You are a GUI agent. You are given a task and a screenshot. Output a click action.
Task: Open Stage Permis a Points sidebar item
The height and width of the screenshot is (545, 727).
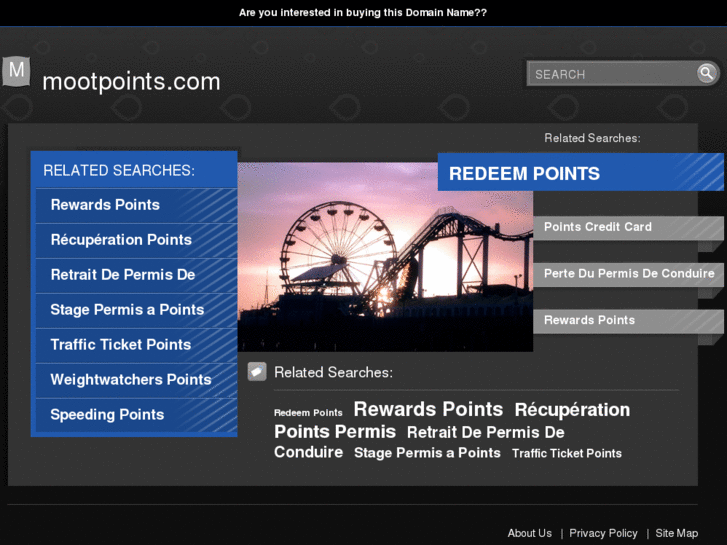136,310
